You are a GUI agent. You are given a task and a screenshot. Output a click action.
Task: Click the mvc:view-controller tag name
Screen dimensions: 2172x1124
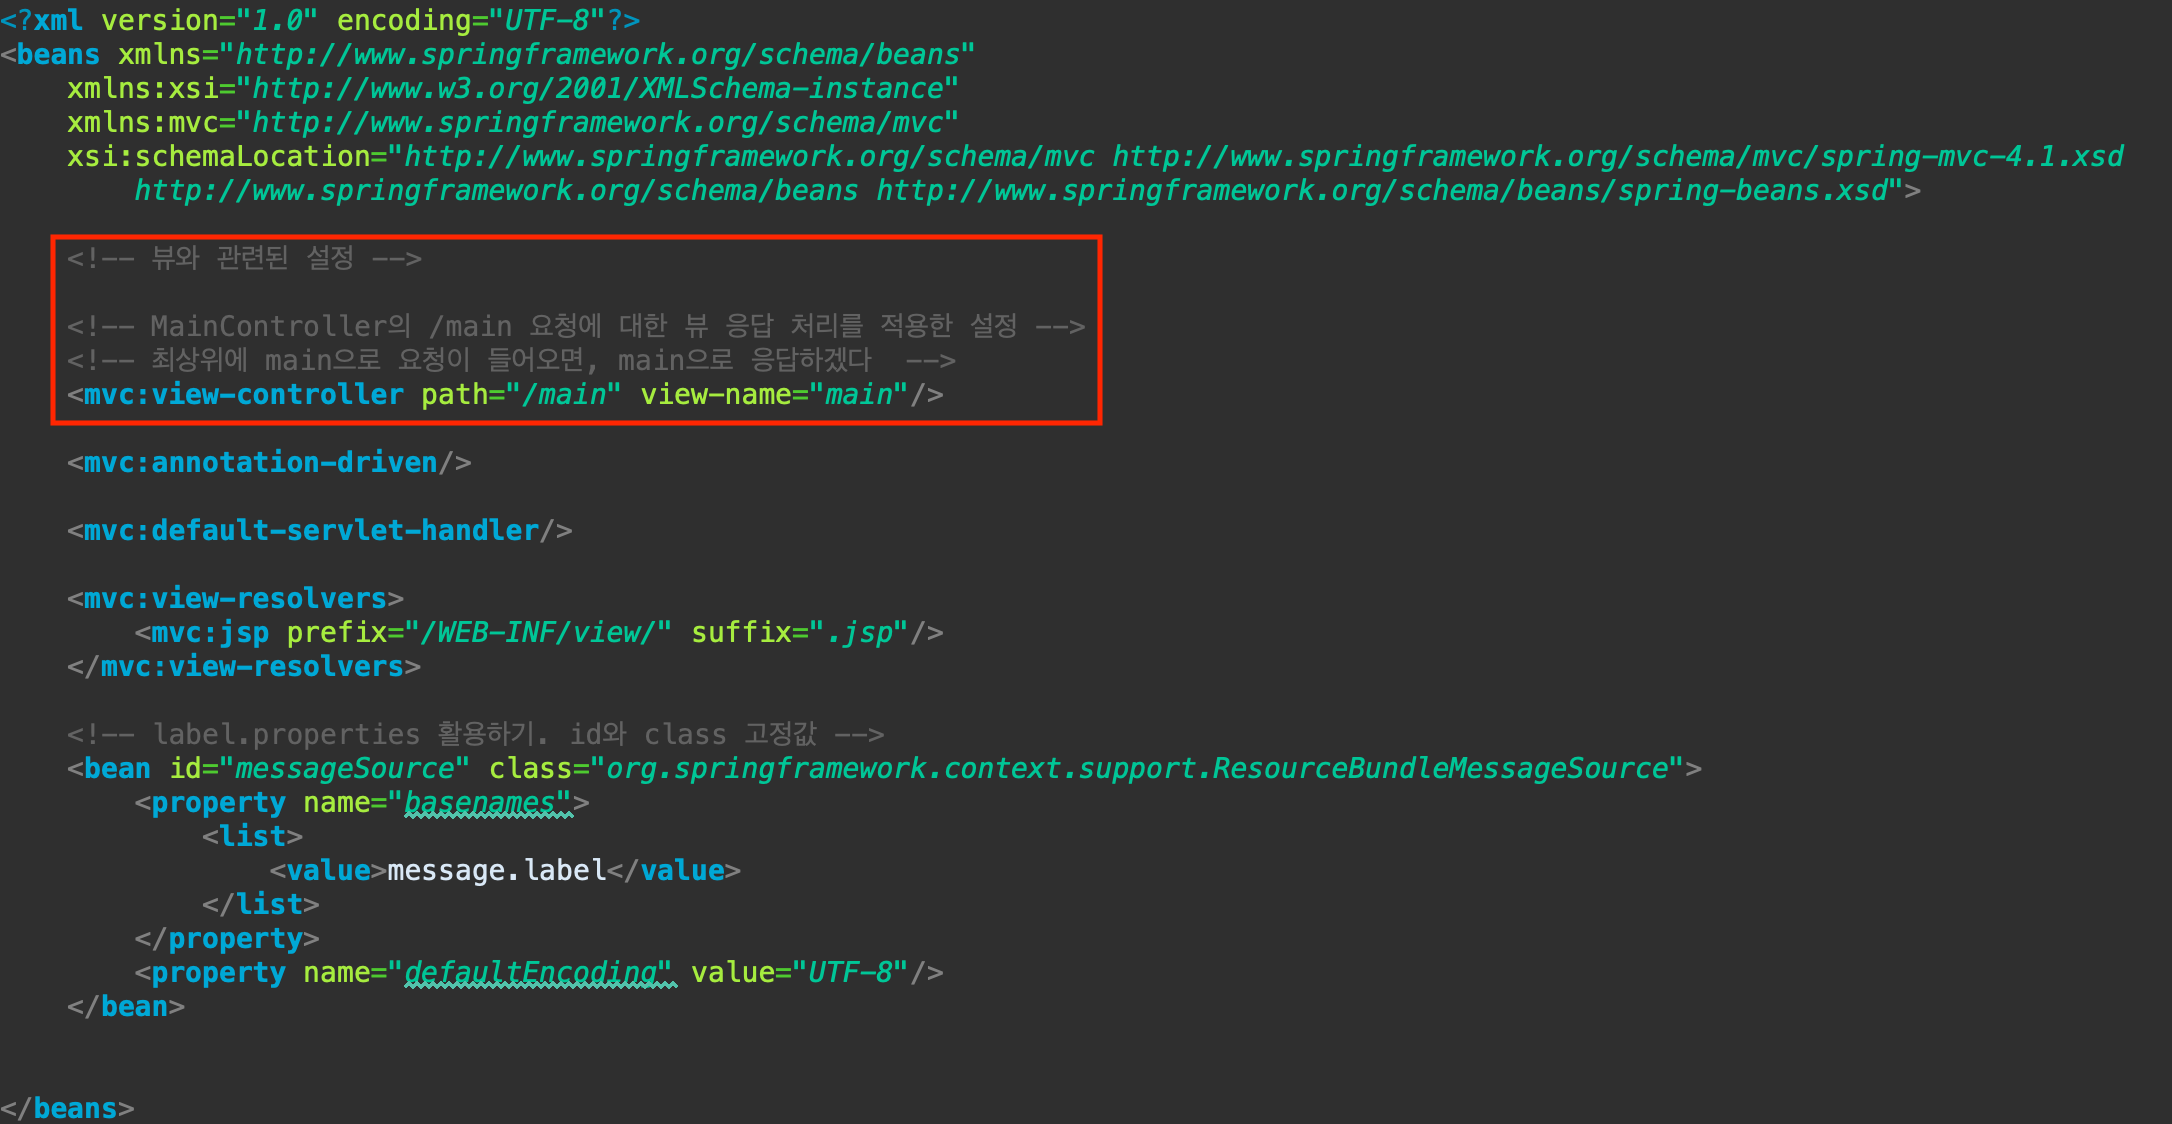click(x=243, y=395)
